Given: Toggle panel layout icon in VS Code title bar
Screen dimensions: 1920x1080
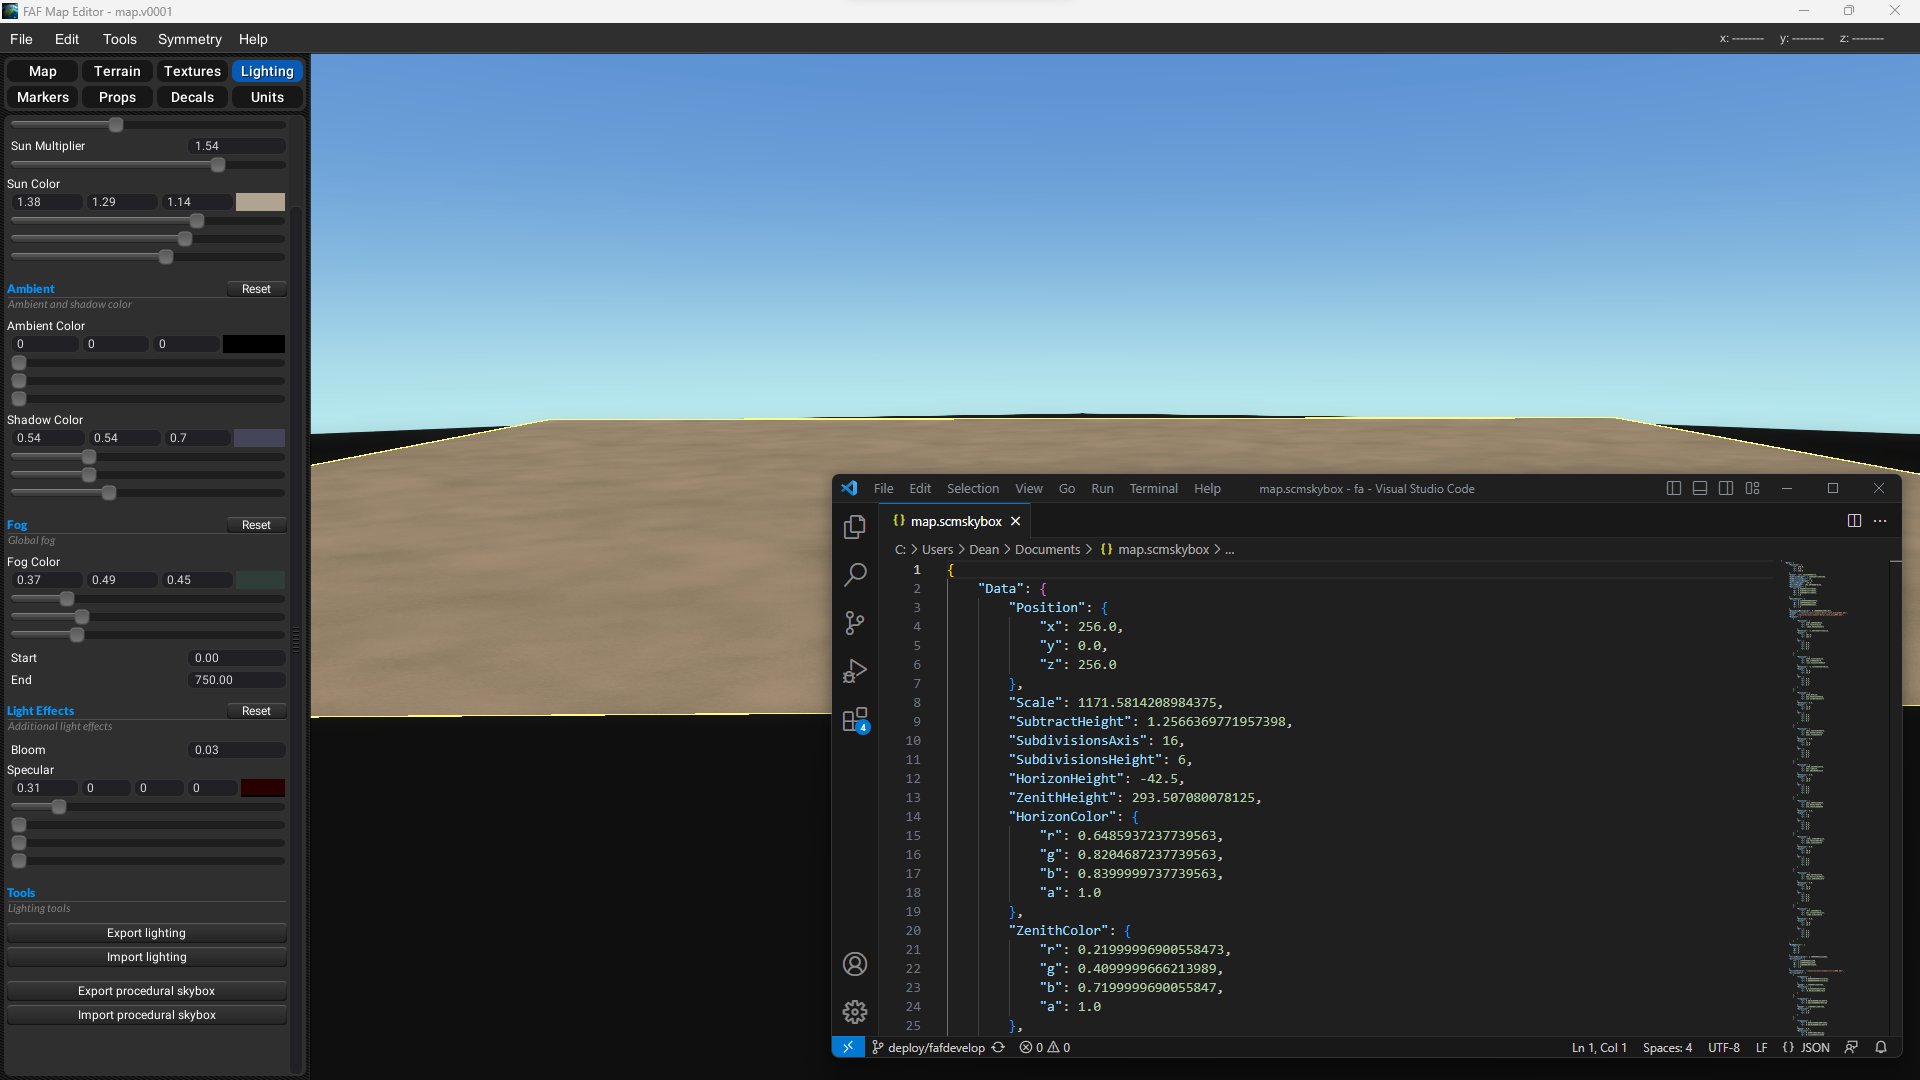Looking at the screenshot, I should click(x=1700, y=488).
